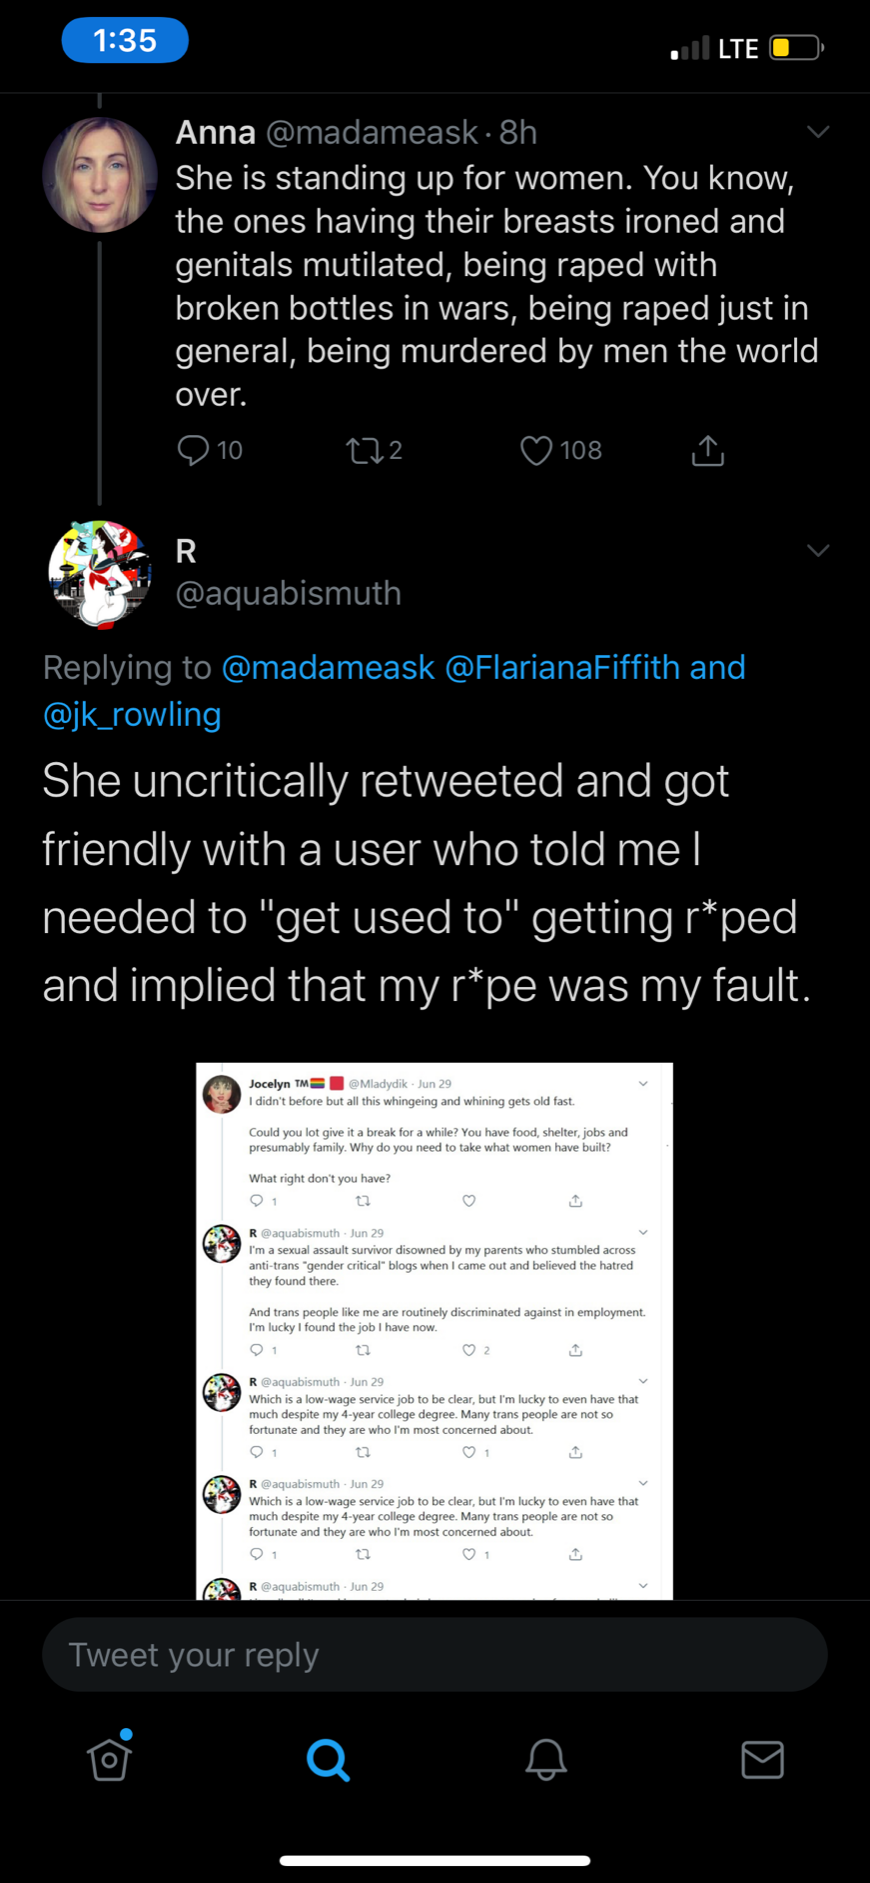The image size is (870, 1883).
Task: Switch to the Search tab
Action: (328, 1759)
